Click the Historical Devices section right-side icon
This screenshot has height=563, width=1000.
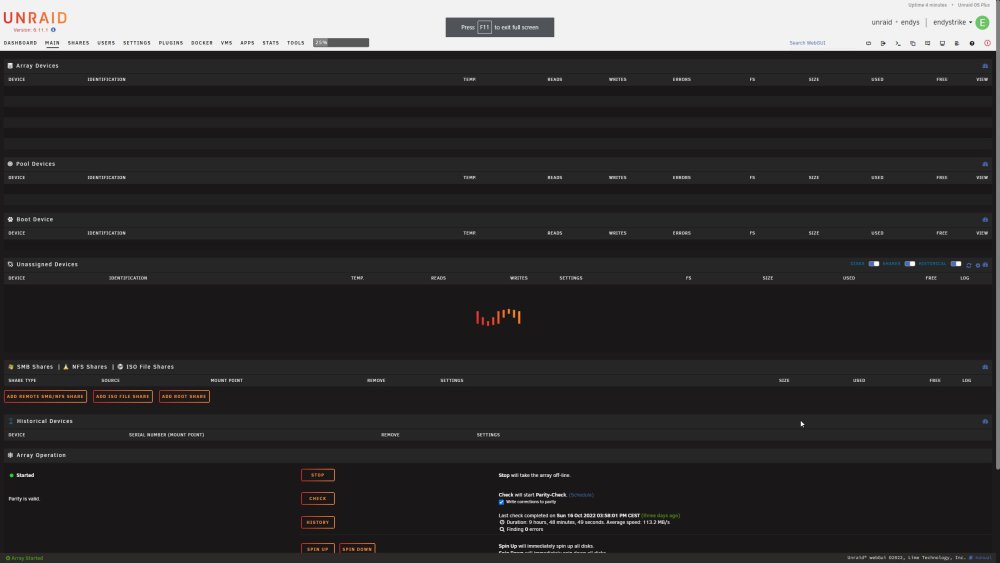tap(985, 421)
